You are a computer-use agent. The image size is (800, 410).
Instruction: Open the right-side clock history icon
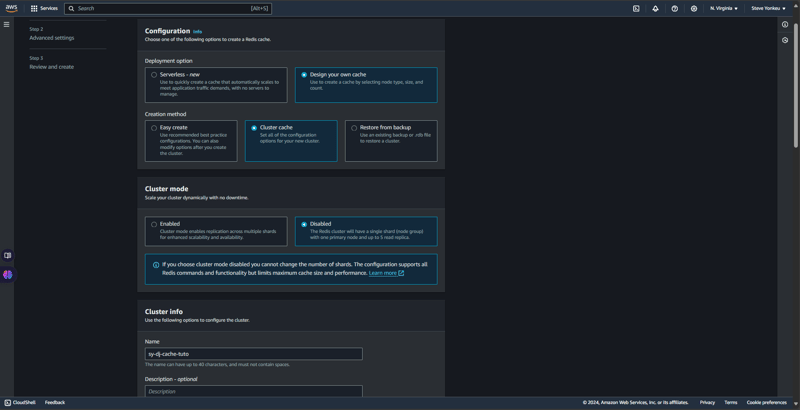[785, 40]
